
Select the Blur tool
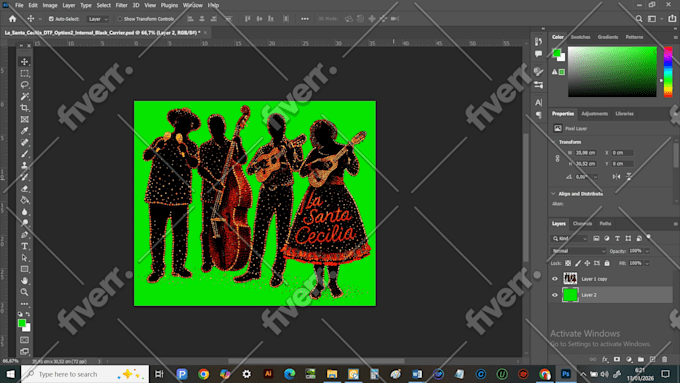tap(24, 212)
